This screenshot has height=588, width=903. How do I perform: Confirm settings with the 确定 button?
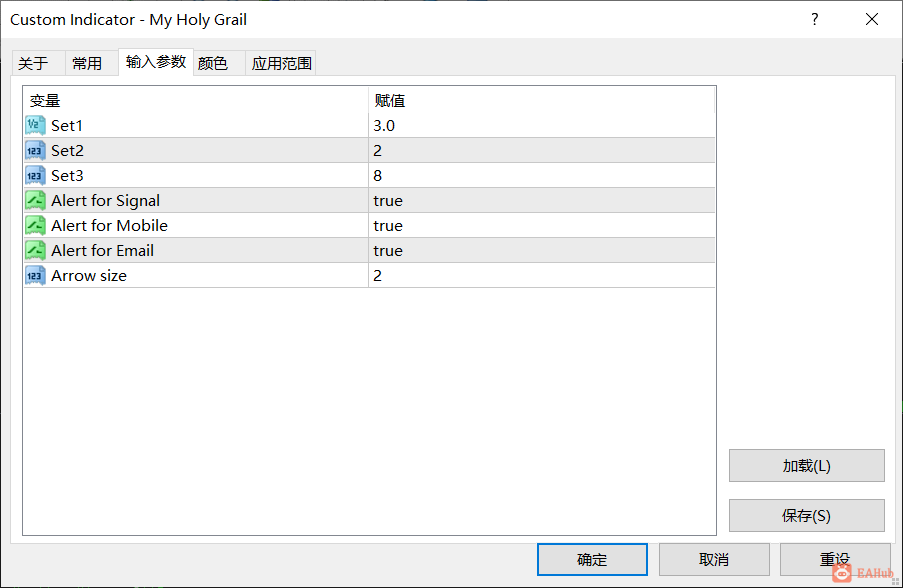[592, 559]
